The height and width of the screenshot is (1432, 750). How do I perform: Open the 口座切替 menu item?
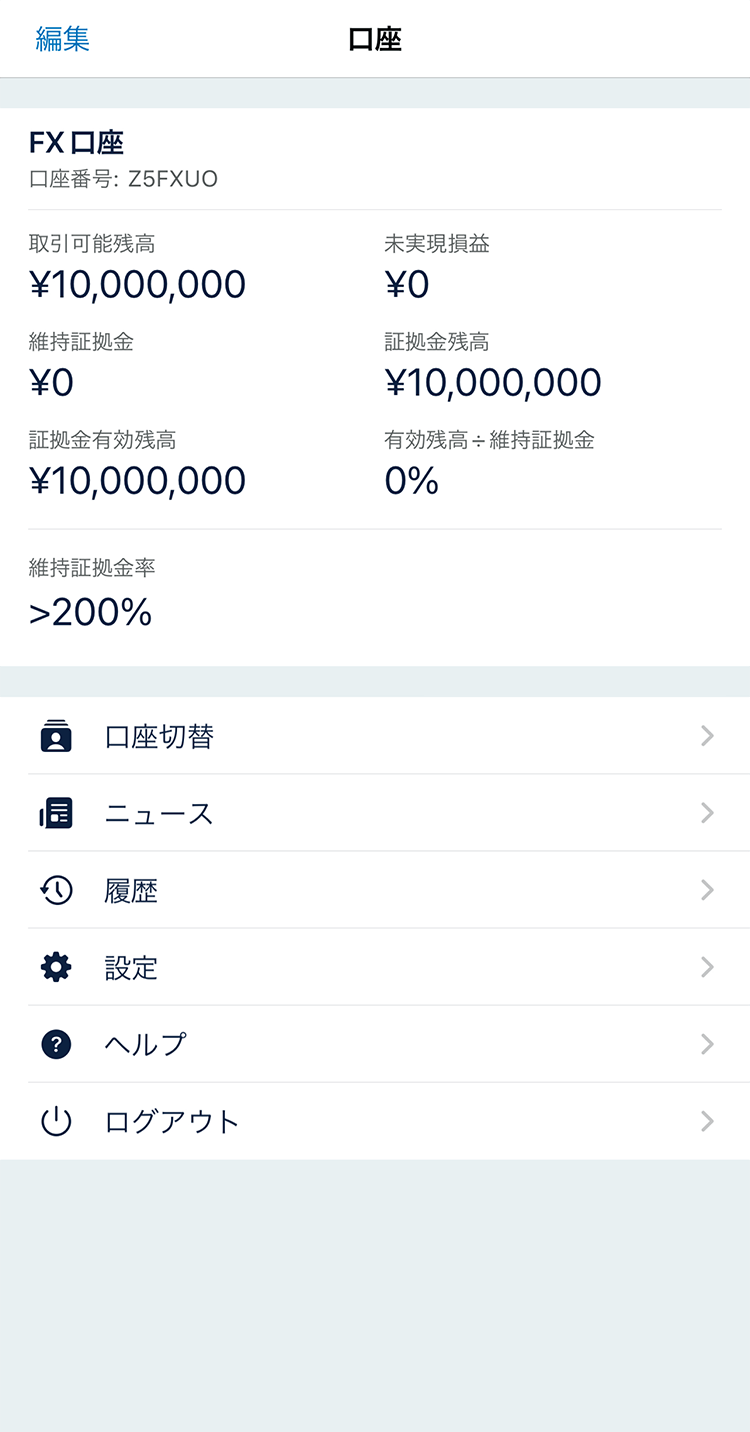[x=159, y=737]
